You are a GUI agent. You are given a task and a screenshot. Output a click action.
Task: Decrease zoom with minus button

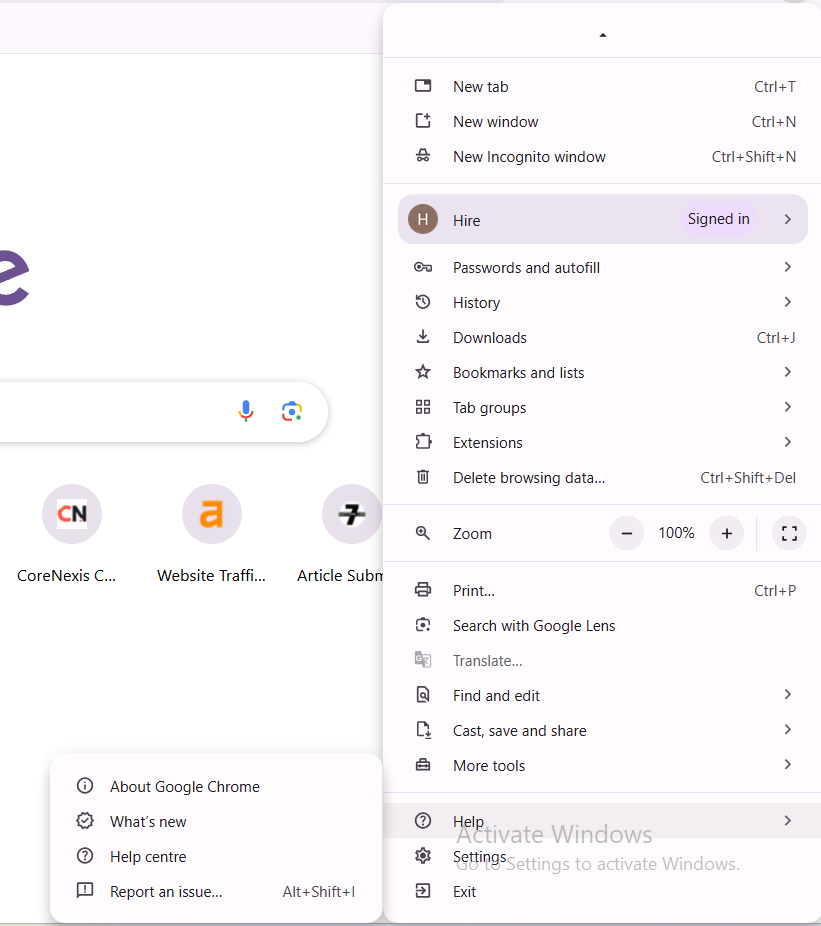pyautogui.click(x=627, y=533)
